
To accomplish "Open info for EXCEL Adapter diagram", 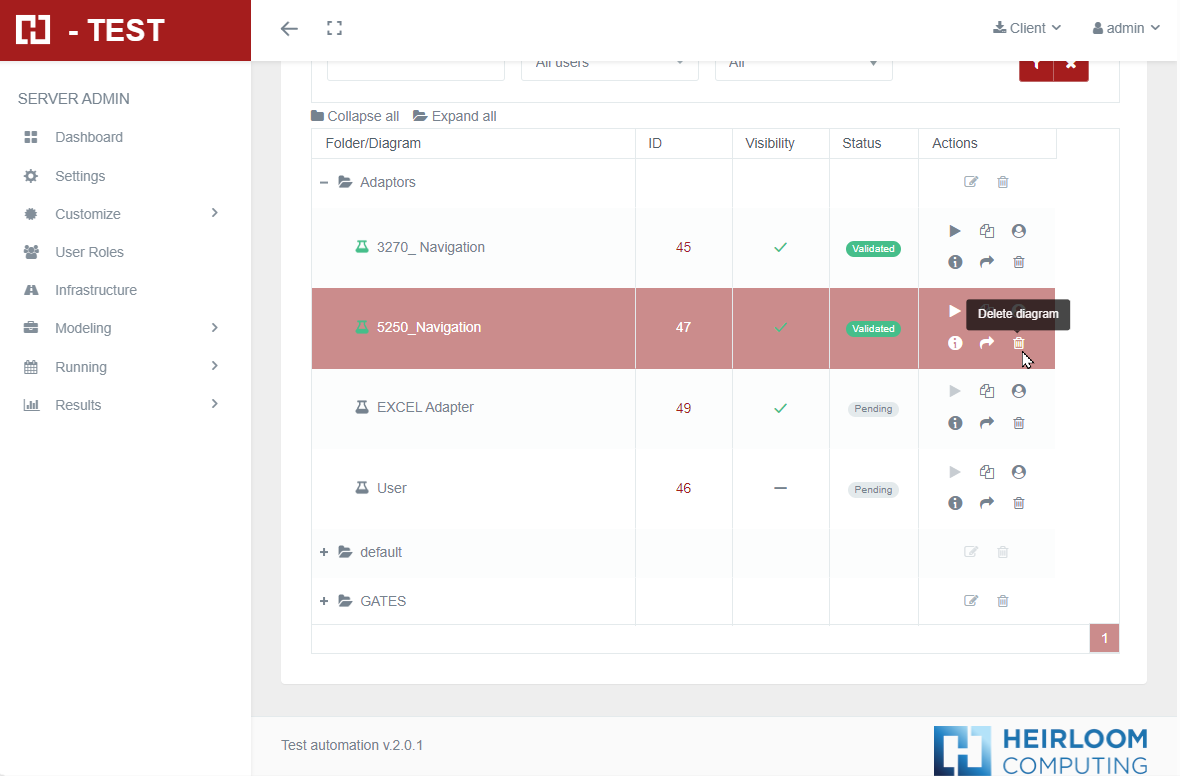I will (955, 423).
